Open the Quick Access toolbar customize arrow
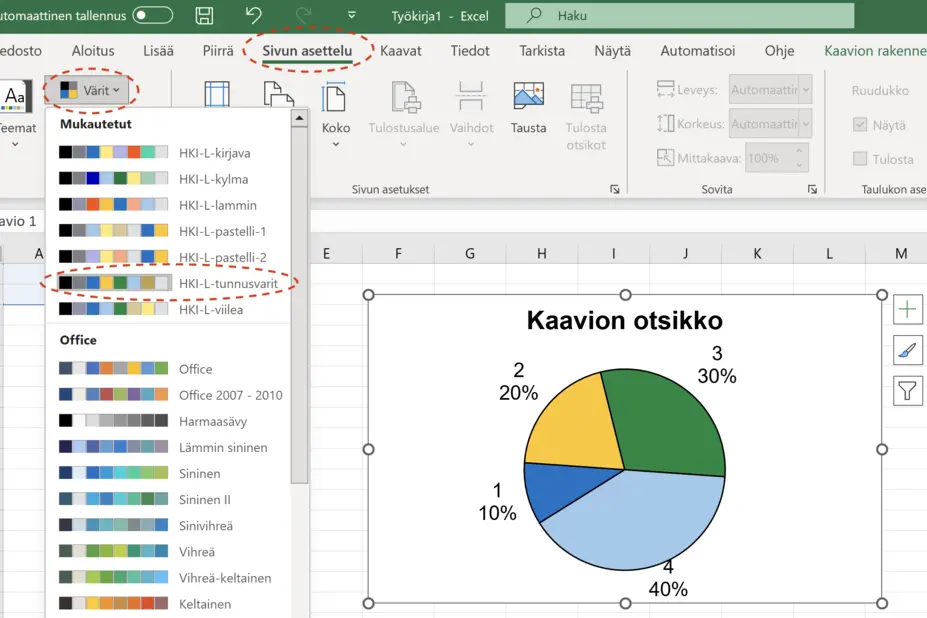The width and height of the screenshot is (927, 618). pos(352,15)
